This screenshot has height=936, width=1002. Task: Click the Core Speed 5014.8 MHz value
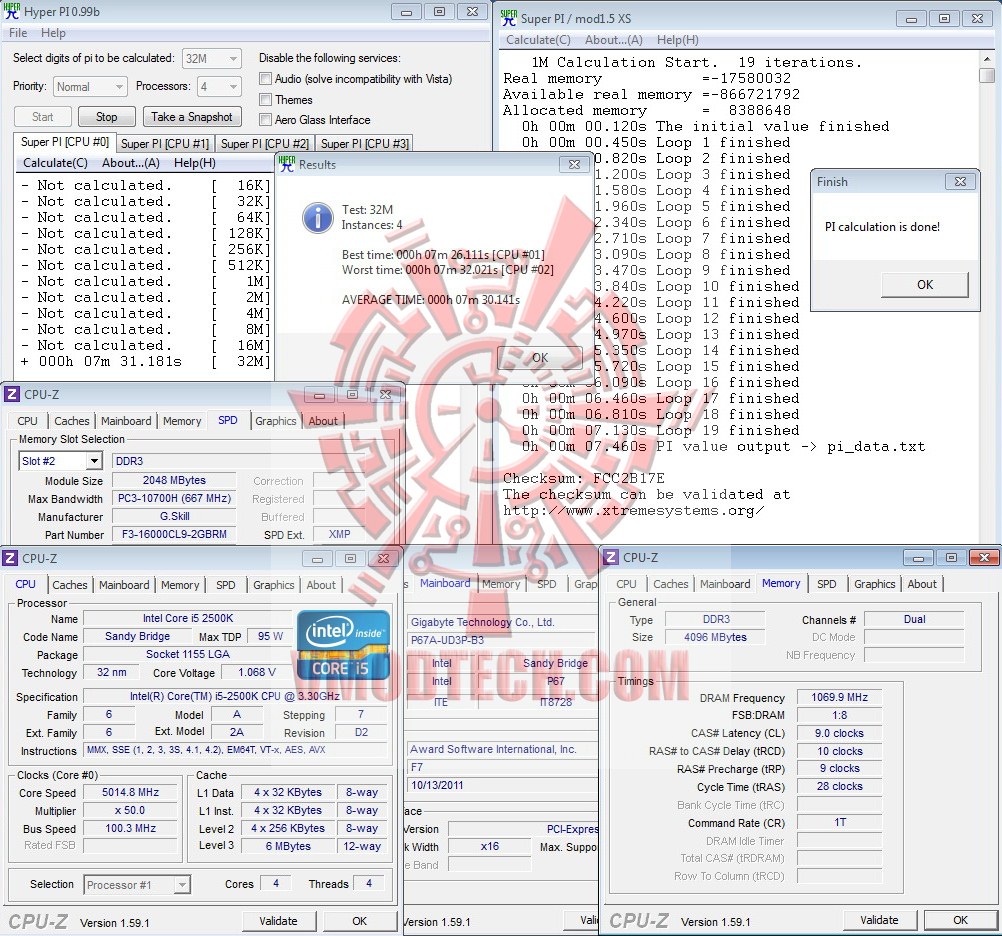click(130, 792)
